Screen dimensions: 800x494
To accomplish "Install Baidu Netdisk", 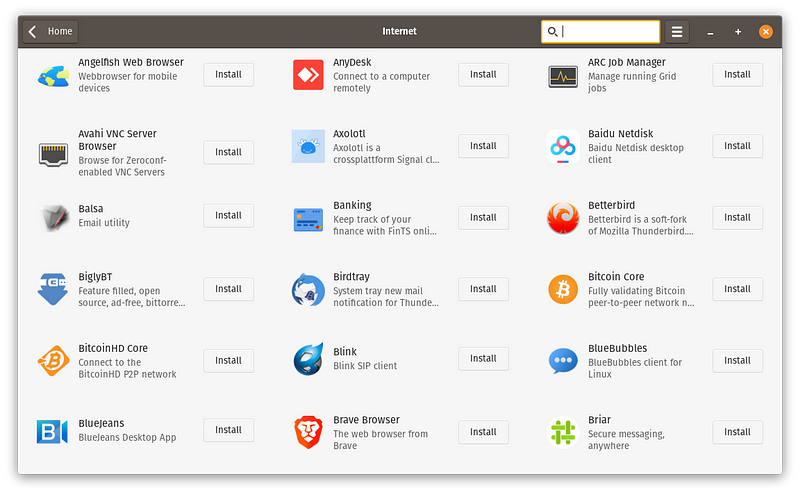I will tap(737, 146).
